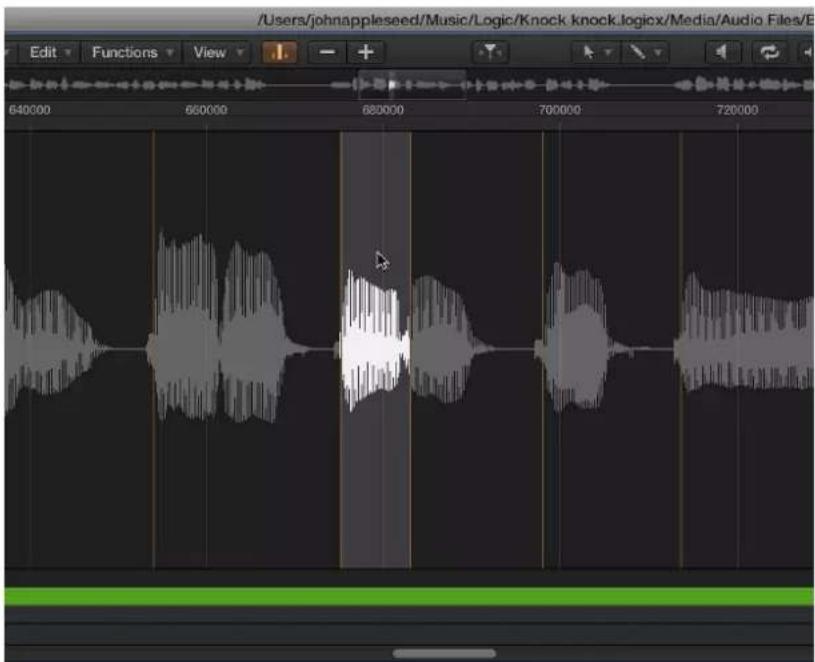Click the green region bar below waveform
This screenshot has width=815, height=662.
[409, 596]
